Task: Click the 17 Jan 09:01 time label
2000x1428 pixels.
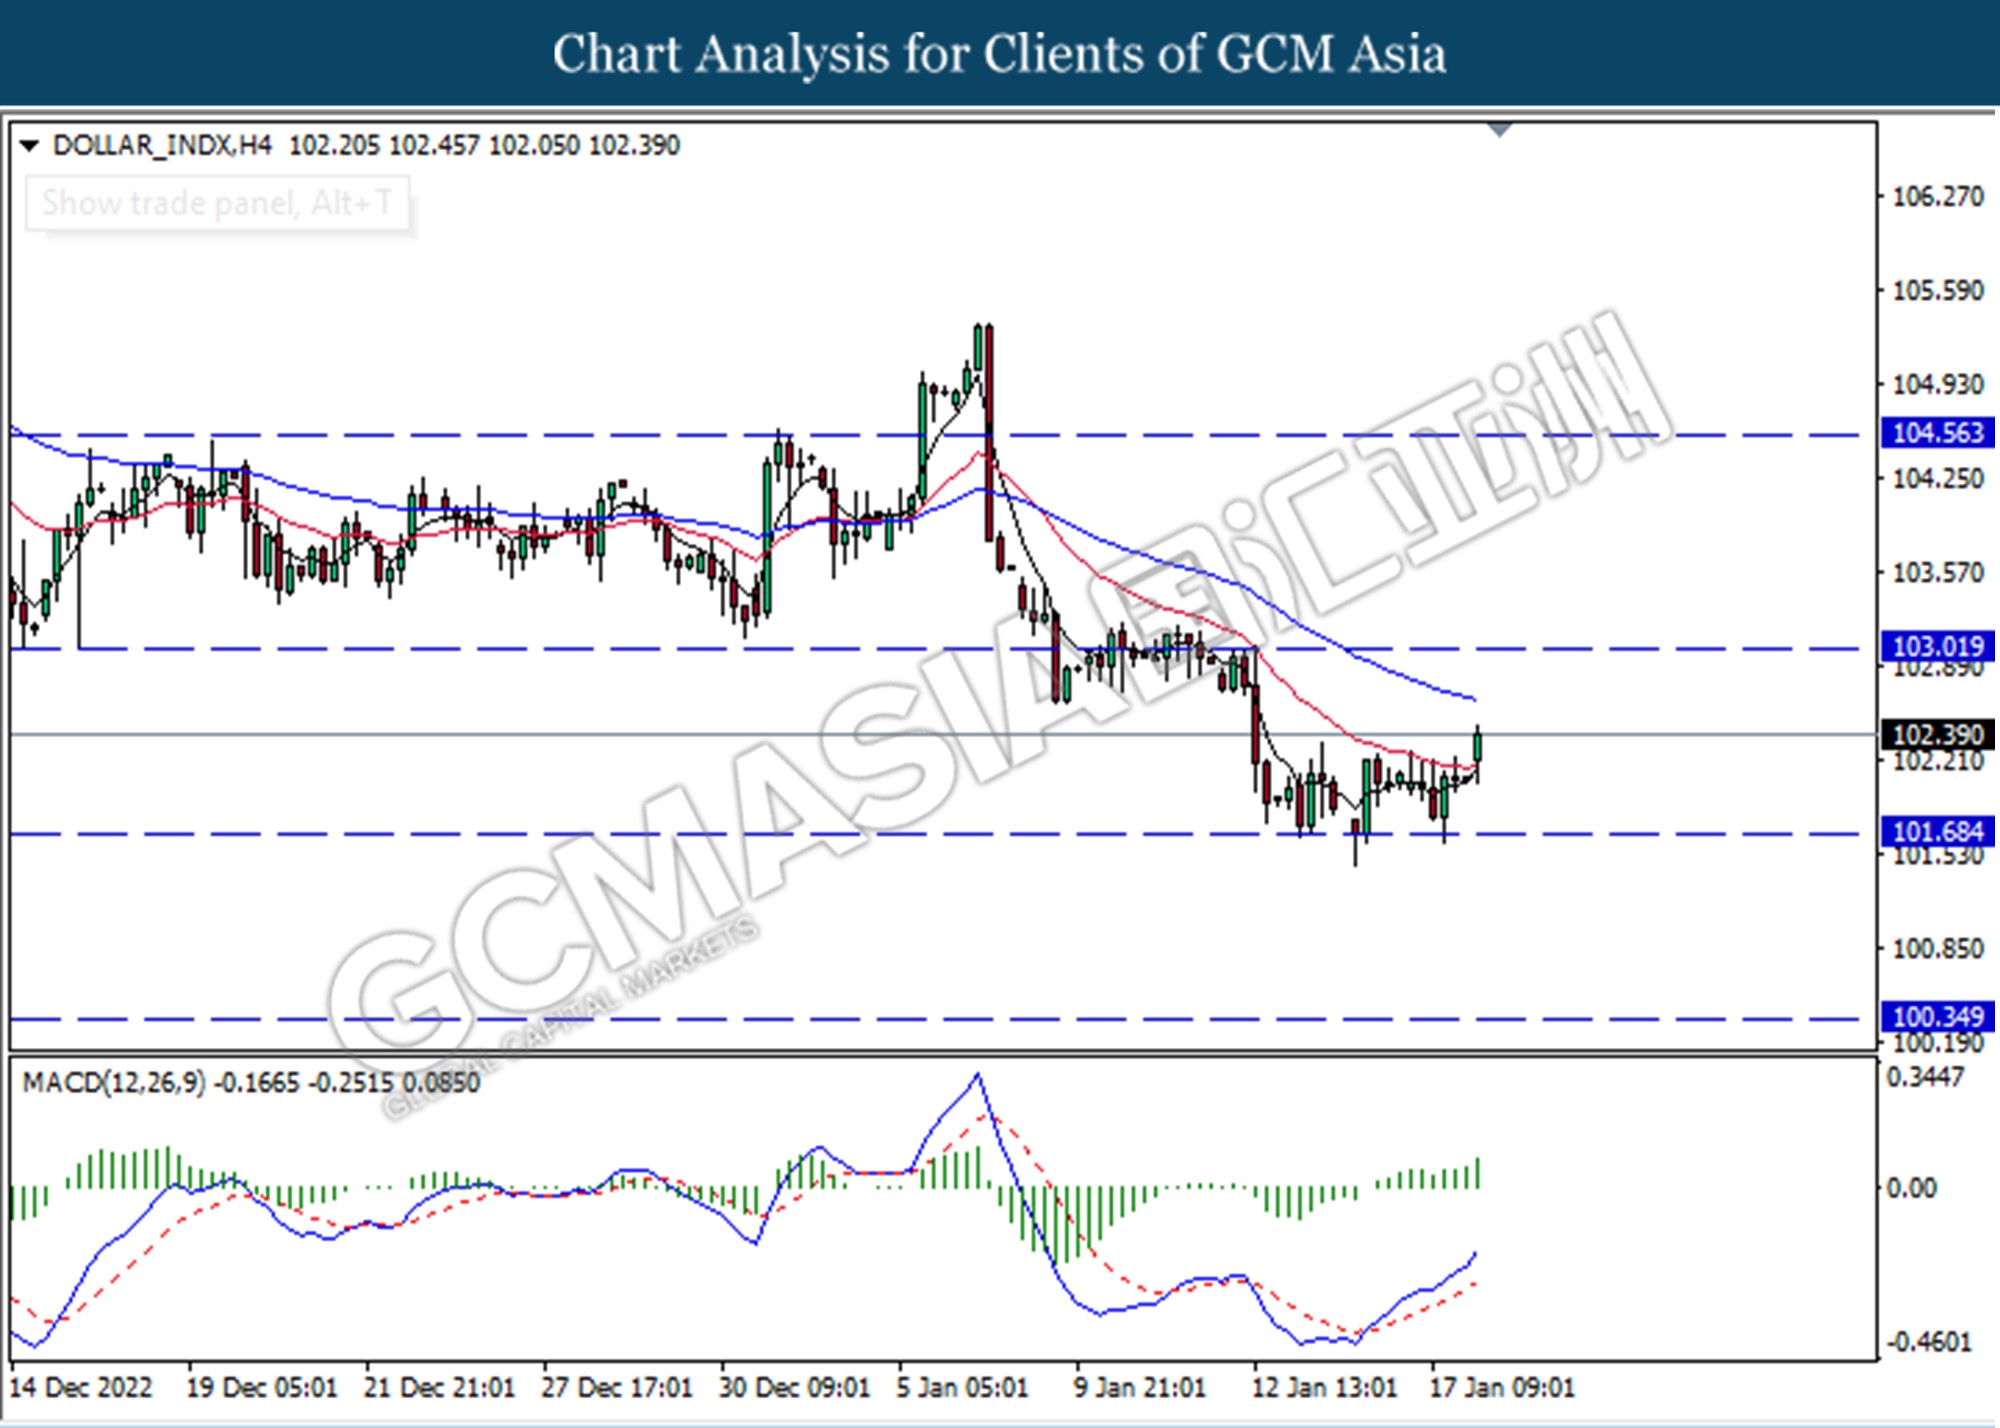Action: tap(1502, 1388)
